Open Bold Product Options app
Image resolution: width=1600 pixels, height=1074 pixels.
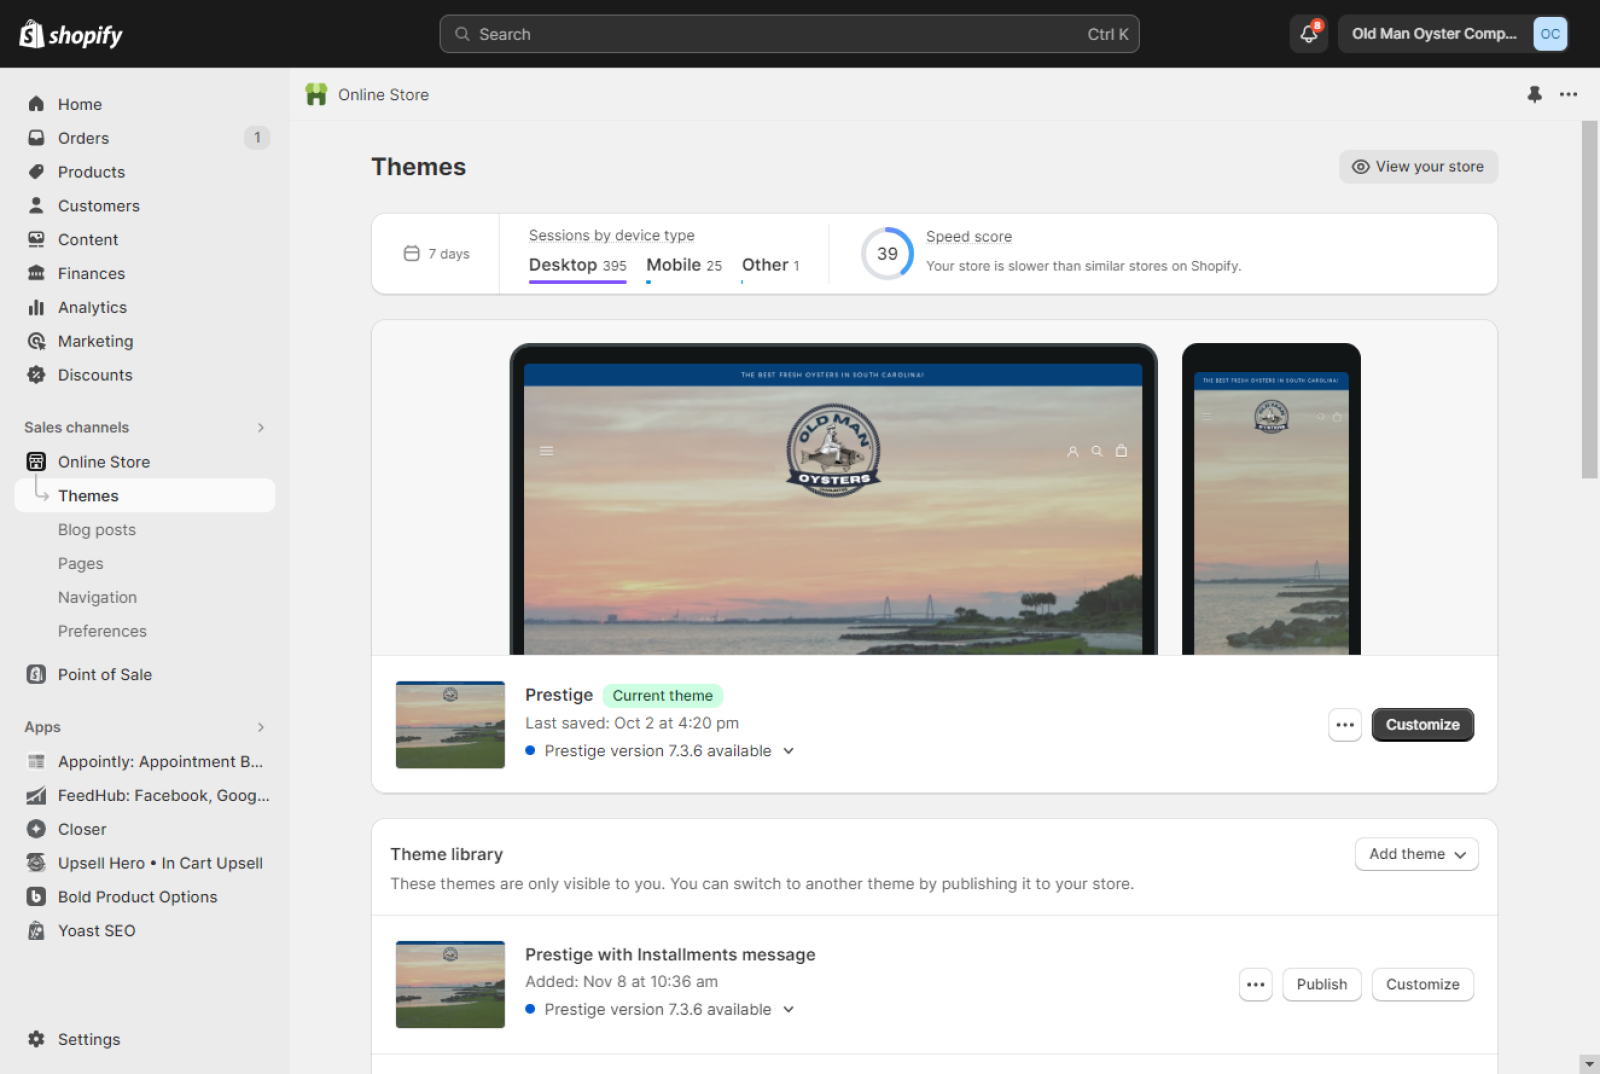tap(137, 896)
